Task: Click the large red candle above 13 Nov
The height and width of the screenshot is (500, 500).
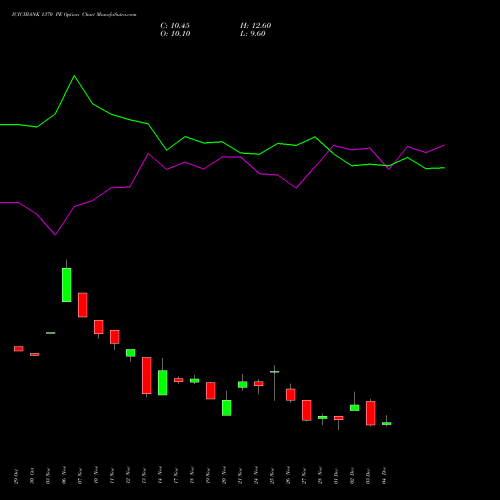Action: pos(147,376)
